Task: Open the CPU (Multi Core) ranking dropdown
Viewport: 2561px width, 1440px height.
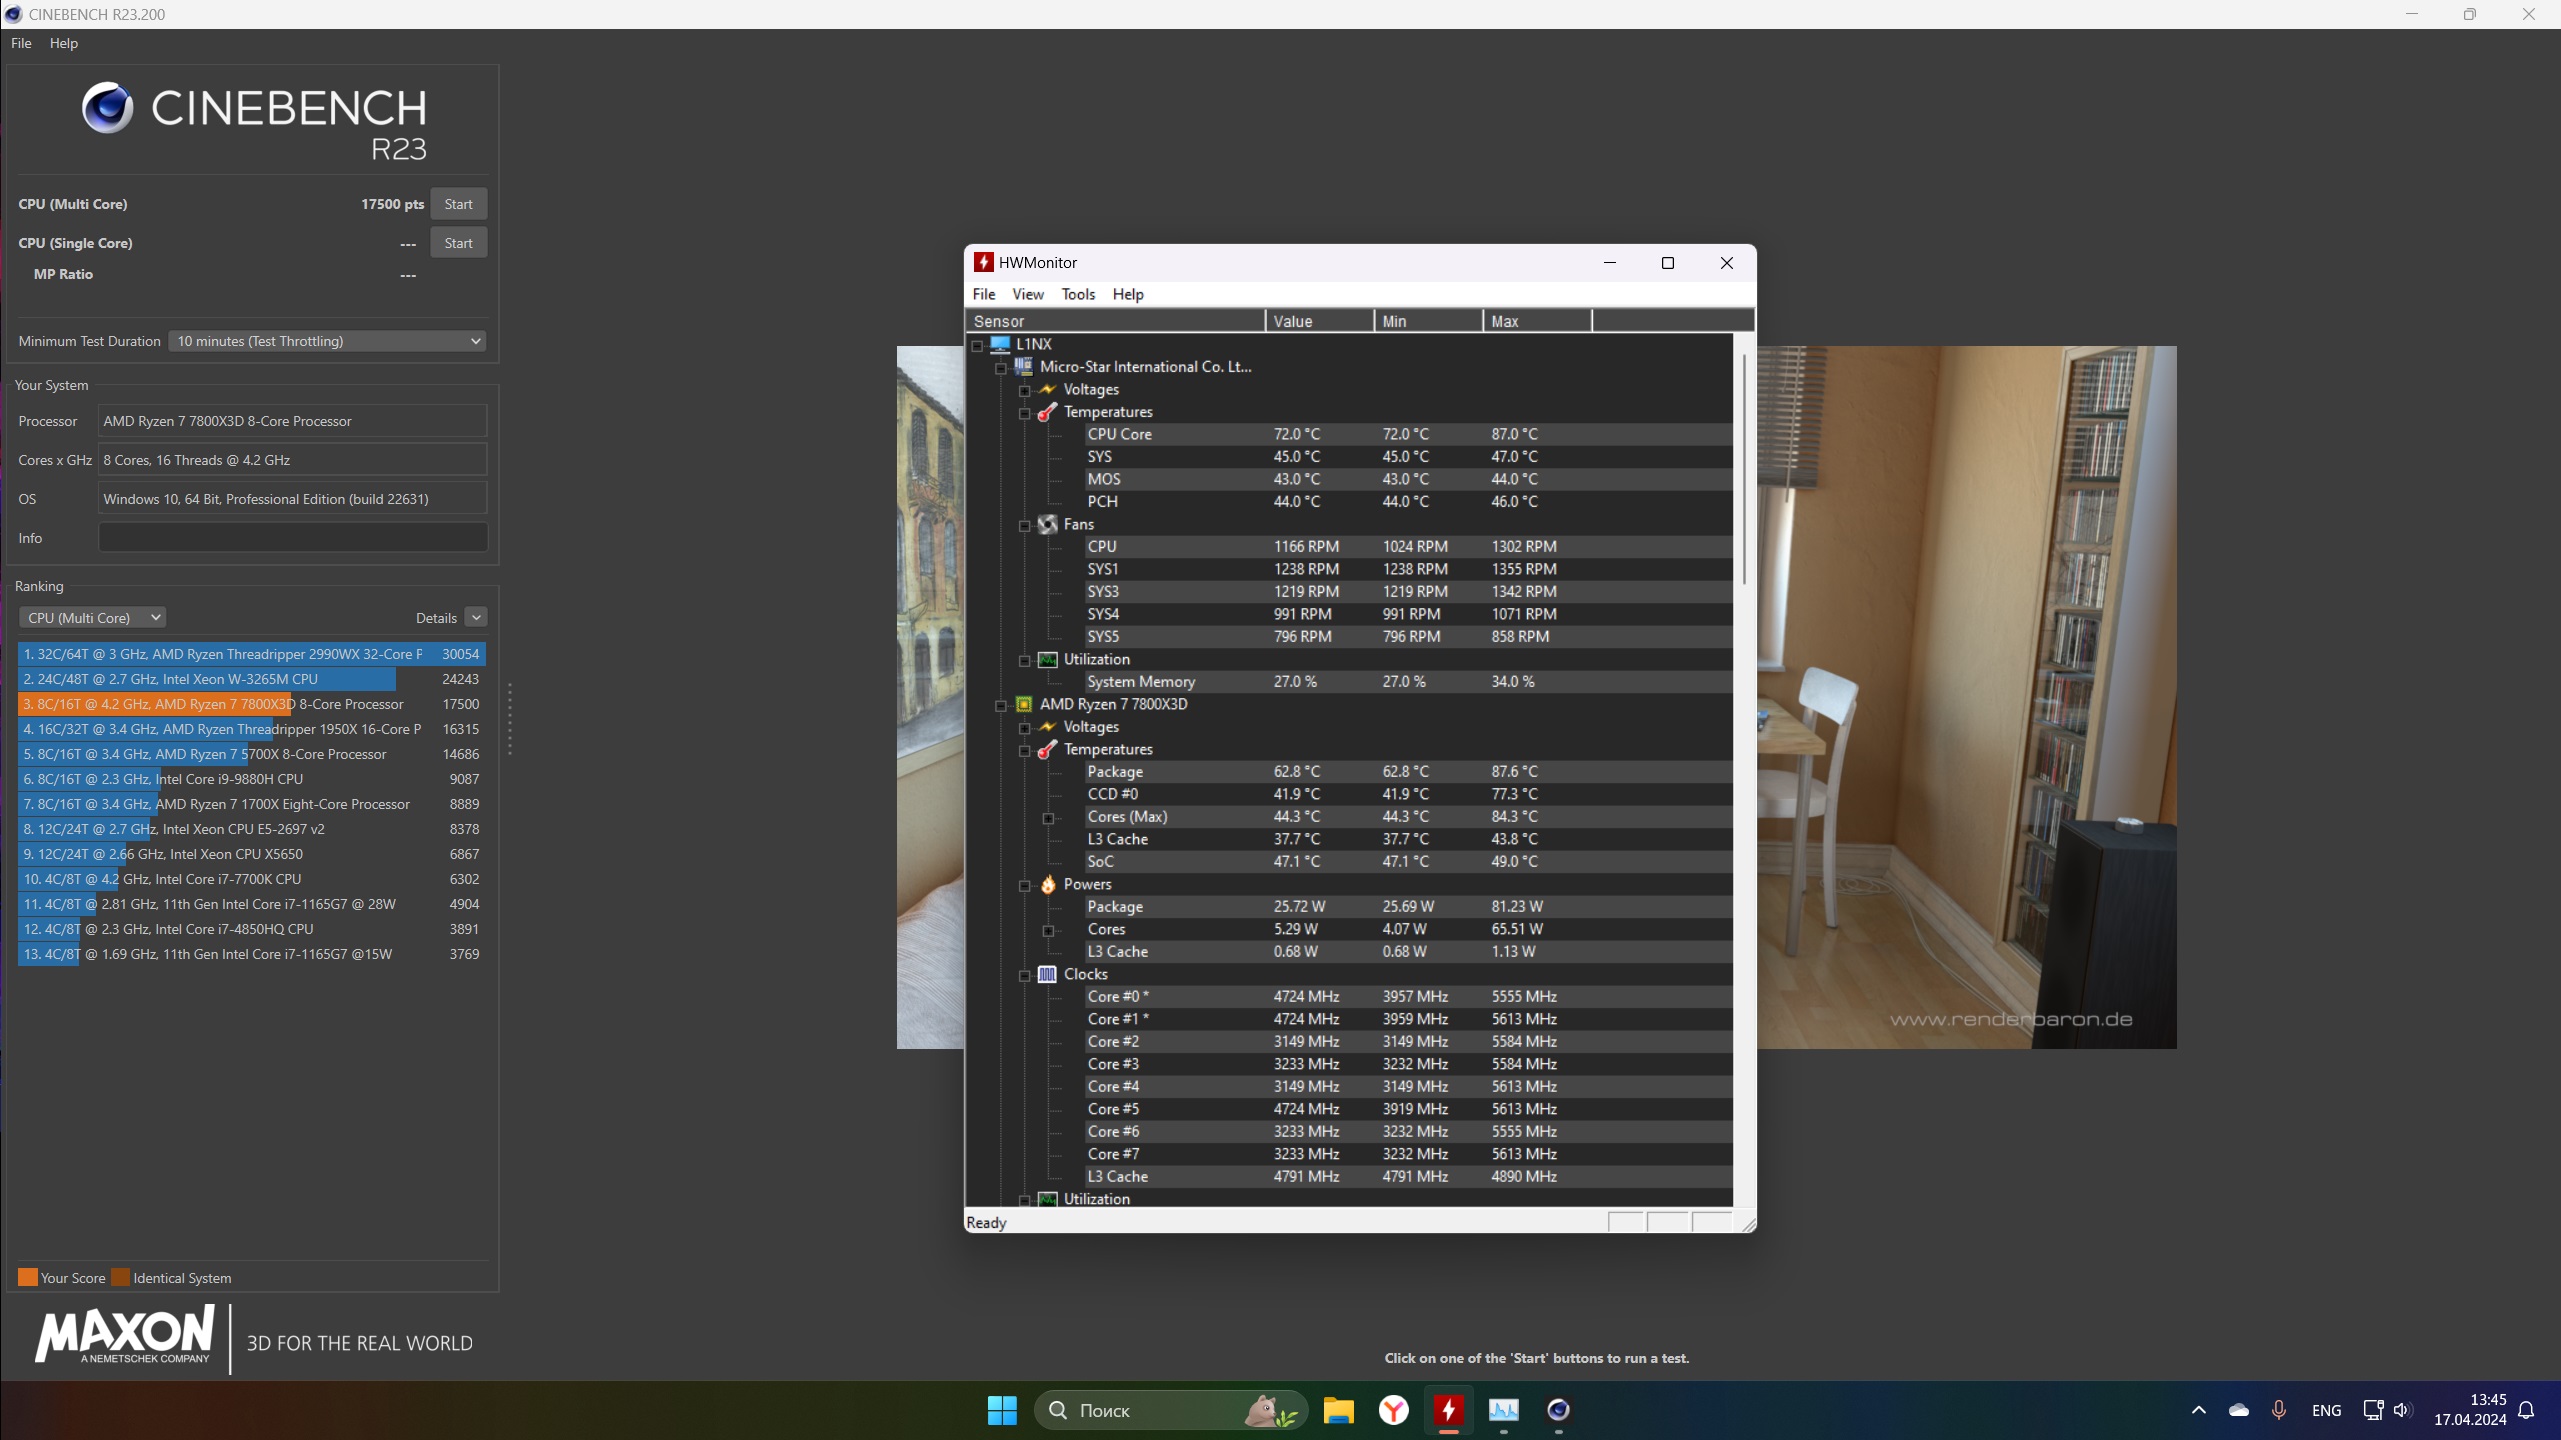Action: coord(92,618)
